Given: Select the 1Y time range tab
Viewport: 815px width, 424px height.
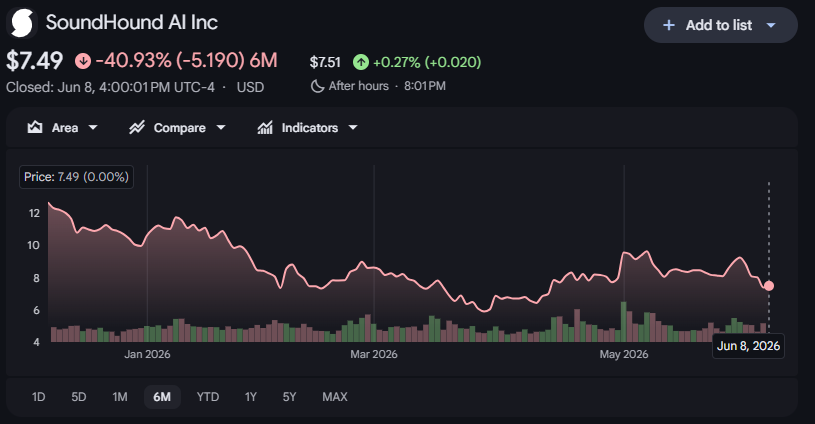Looking at the screenshot, I should pos(251,397).
